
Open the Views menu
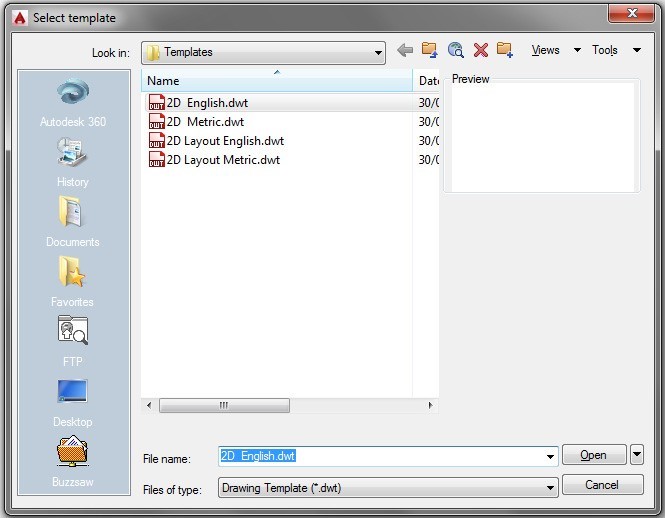point(555,51)
